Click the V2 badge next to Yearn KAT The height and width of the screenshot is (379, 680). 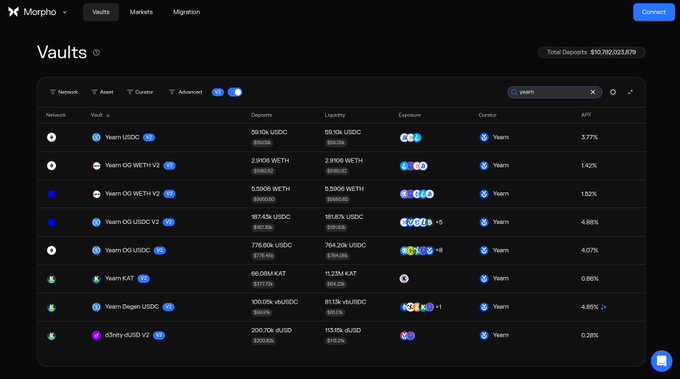click(x=144, y=278)
